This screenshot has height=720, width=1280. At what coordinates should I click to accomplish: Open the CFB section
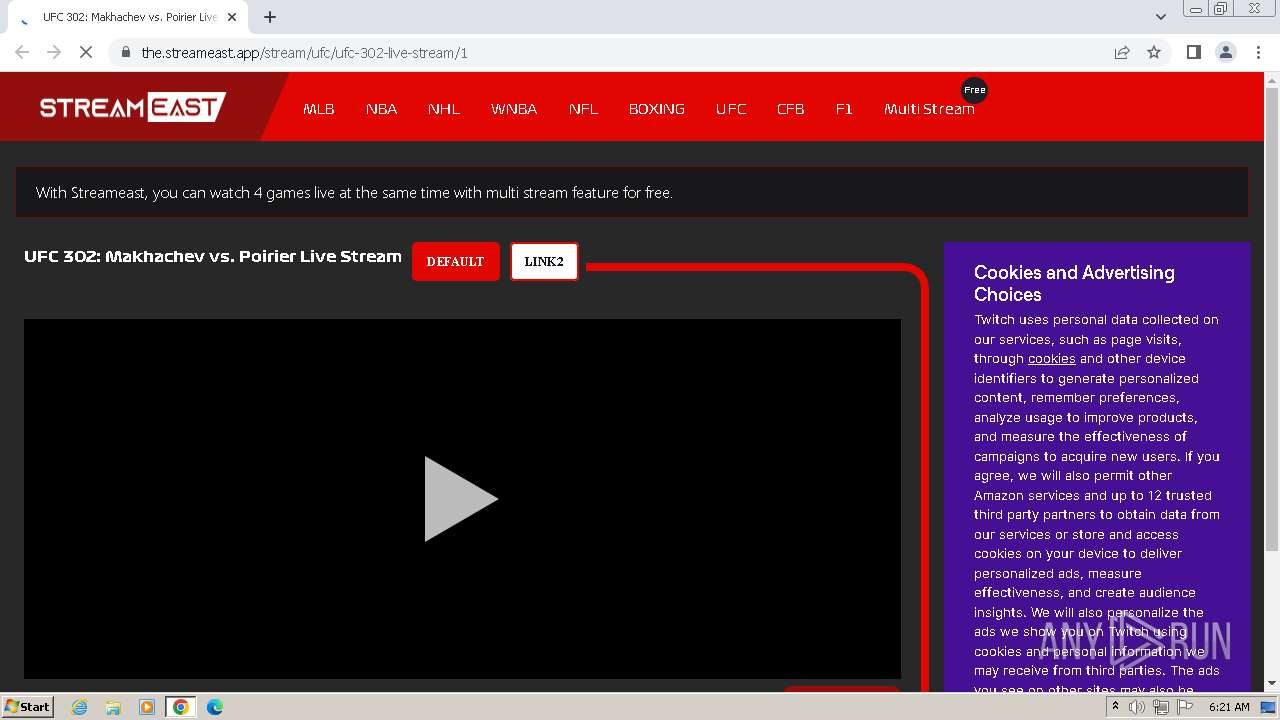pos(791,109)
